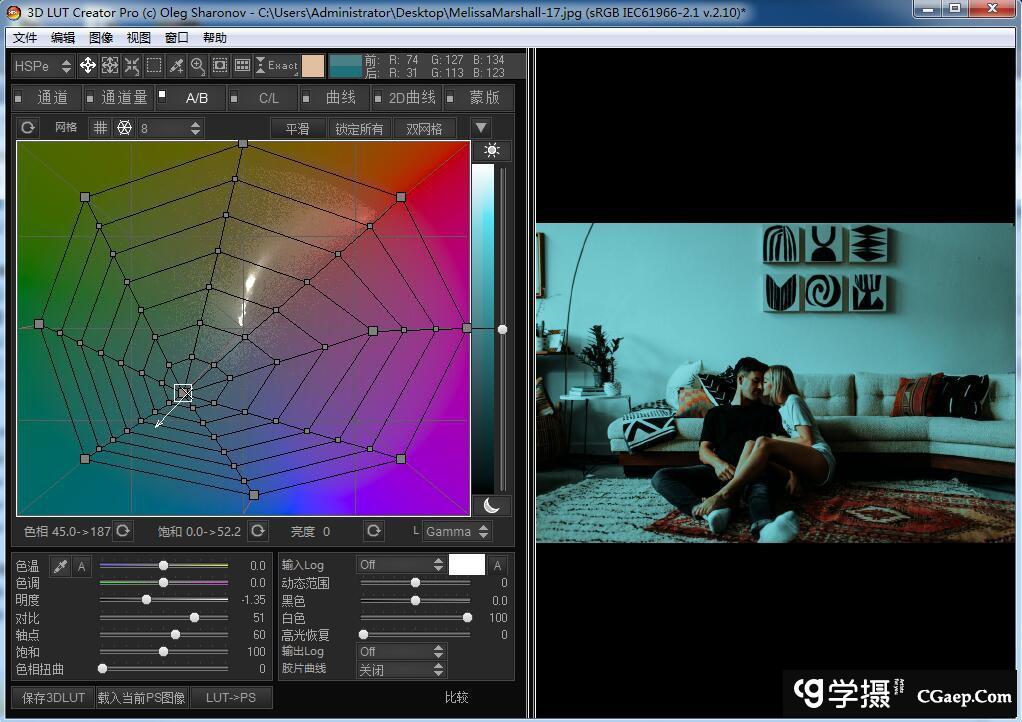
Task: Click the 保存3DLUT button
Action: (52, 697)
